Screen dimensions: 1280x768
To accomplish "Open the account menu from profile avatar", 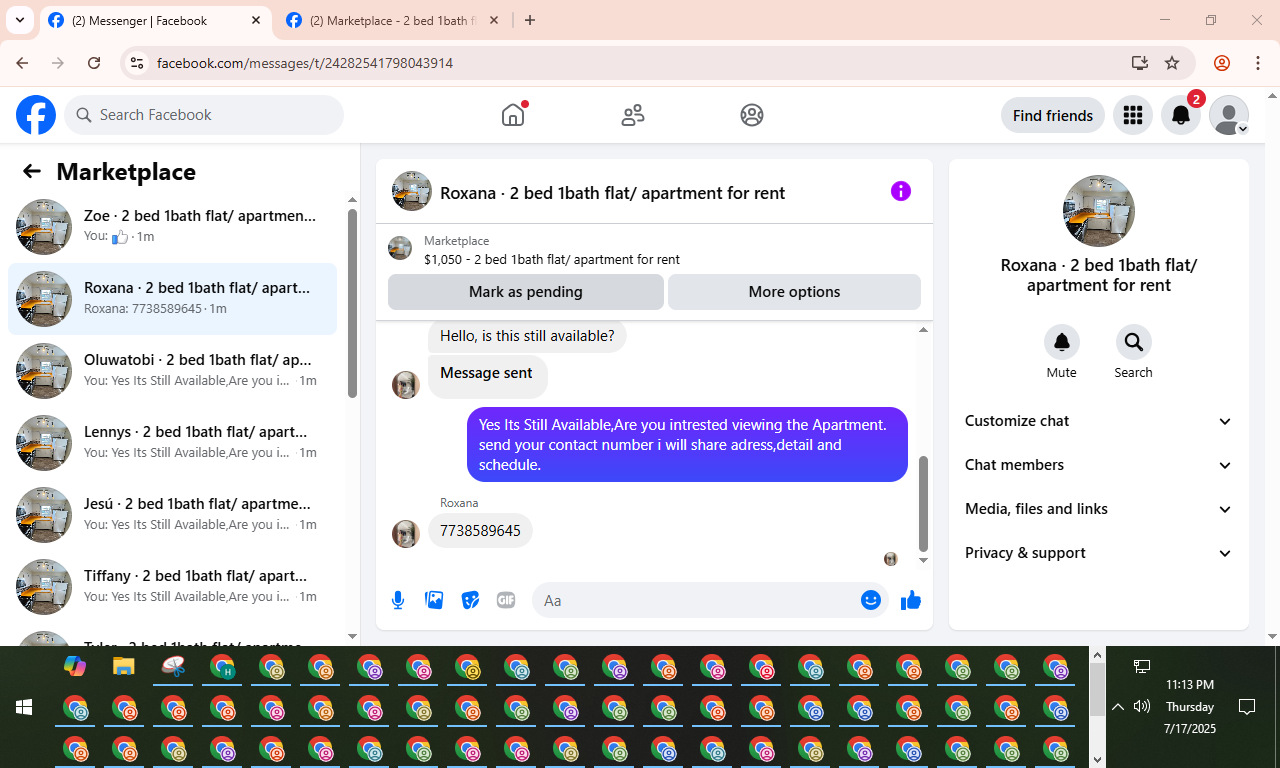I will pos(1229,115).
